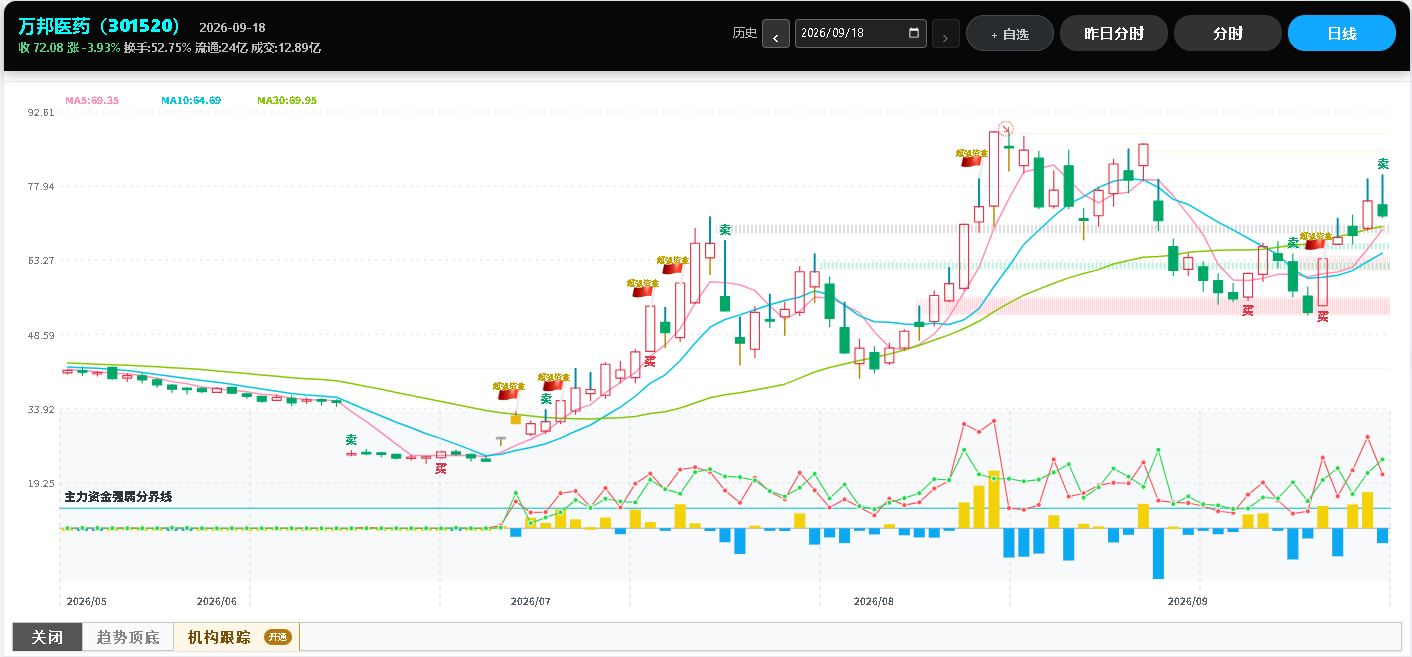
Task: Click the 开通 badge on 机构跟踪
Action: (278, 637)
